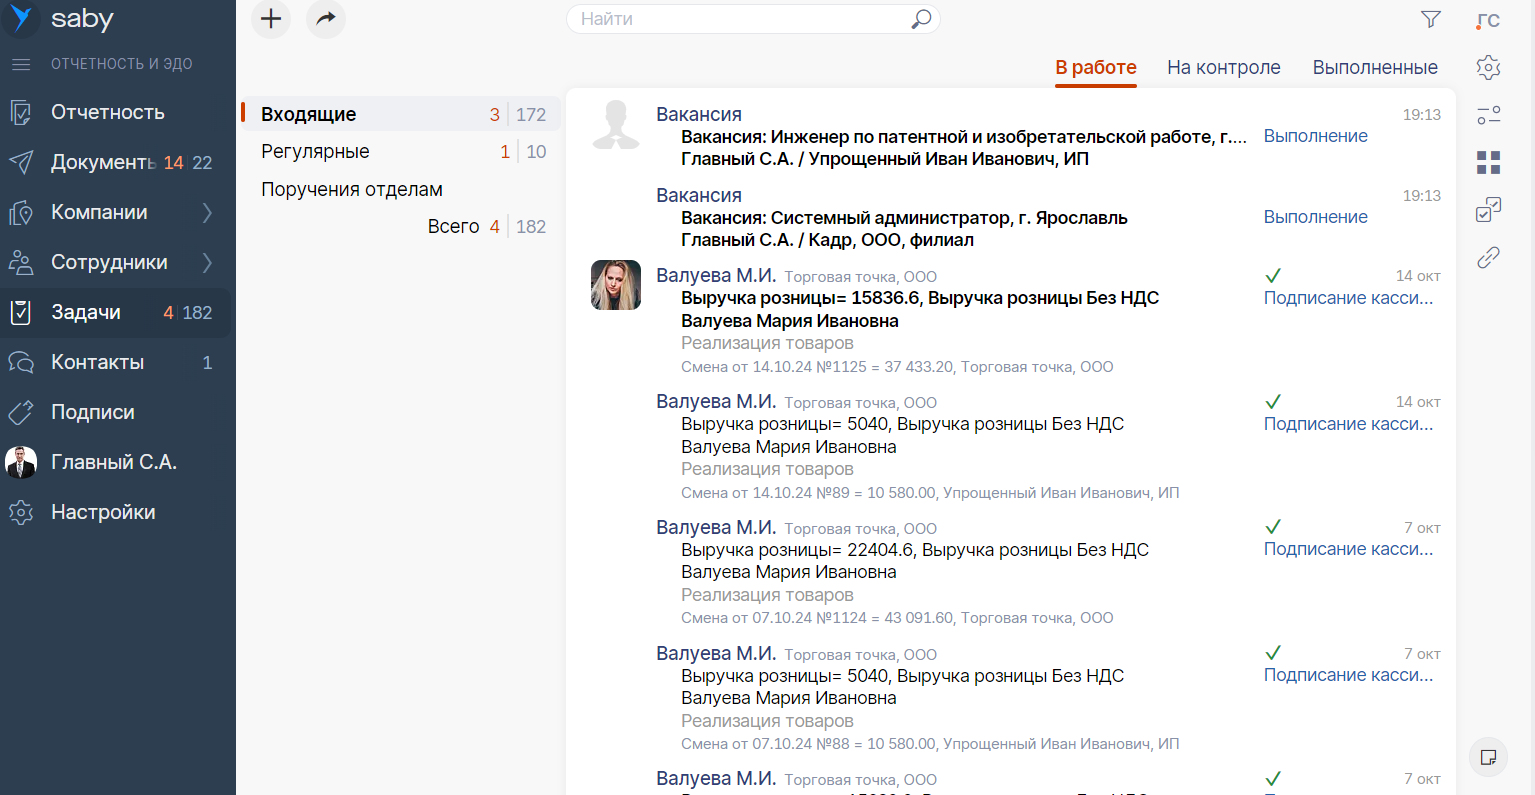1535x795 pixels.
Task: Click the forward arrow icon button
Action: [326, 19]
